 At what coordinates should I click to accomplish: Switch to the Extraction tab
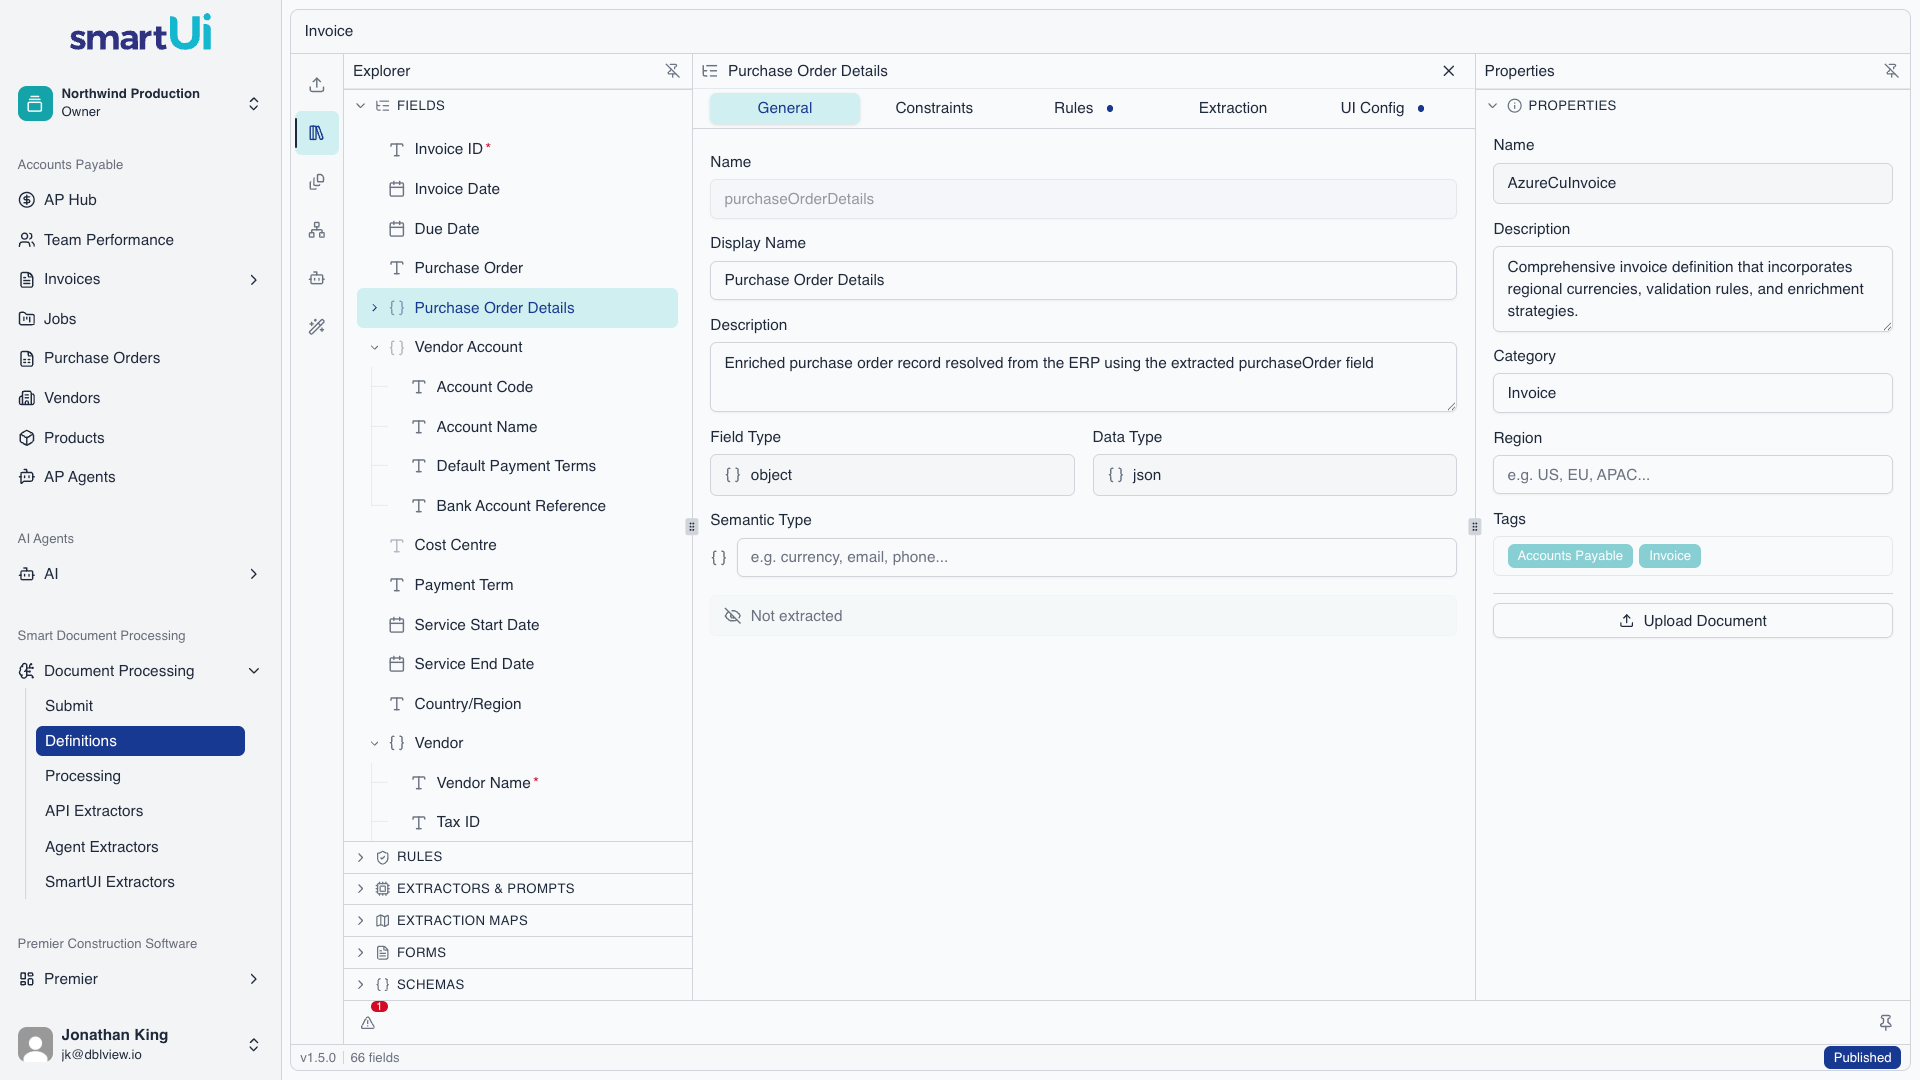(x=1233, y=108)
